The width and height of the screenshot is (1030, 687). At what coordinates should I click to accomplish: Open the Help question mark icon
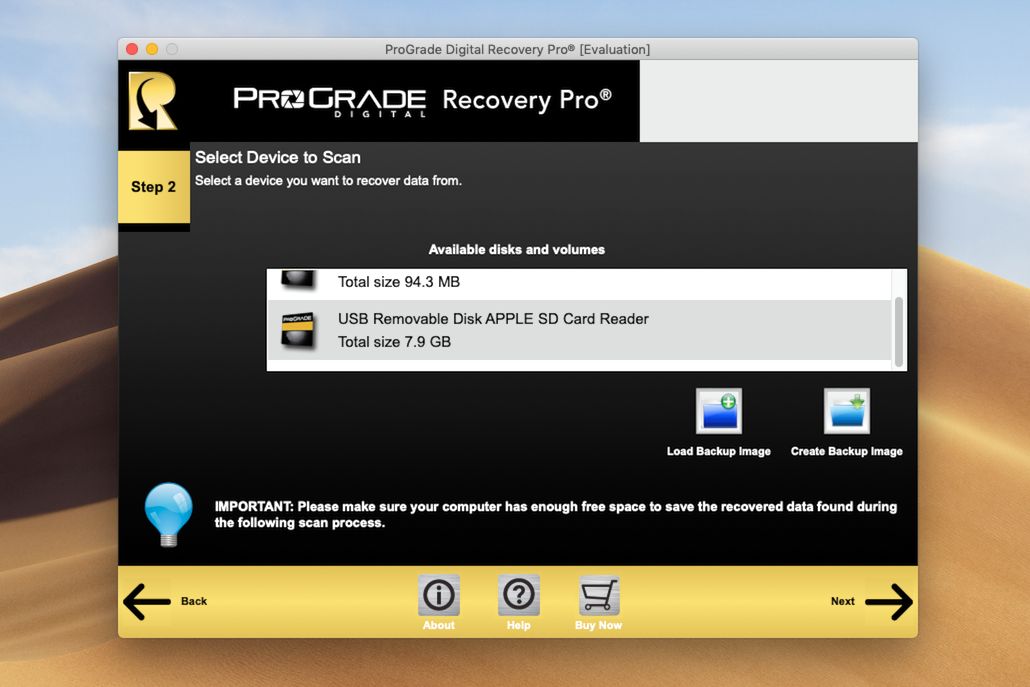click(x=518, y=595)
